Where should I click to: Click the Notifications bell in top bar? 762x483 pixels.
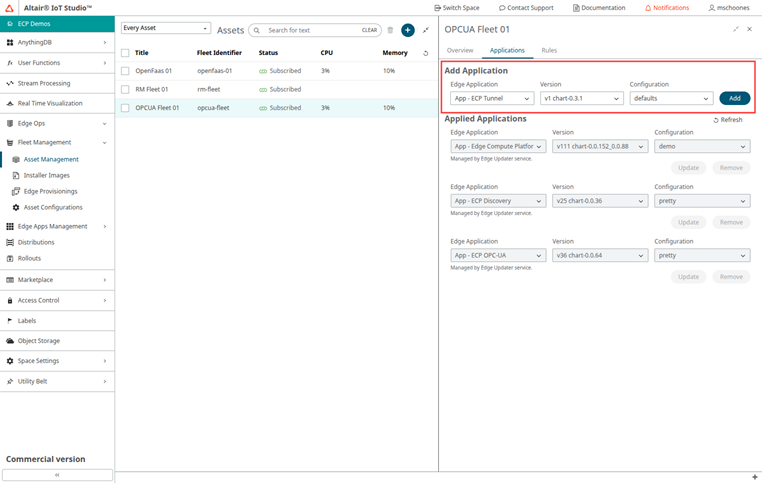[666, 7]
